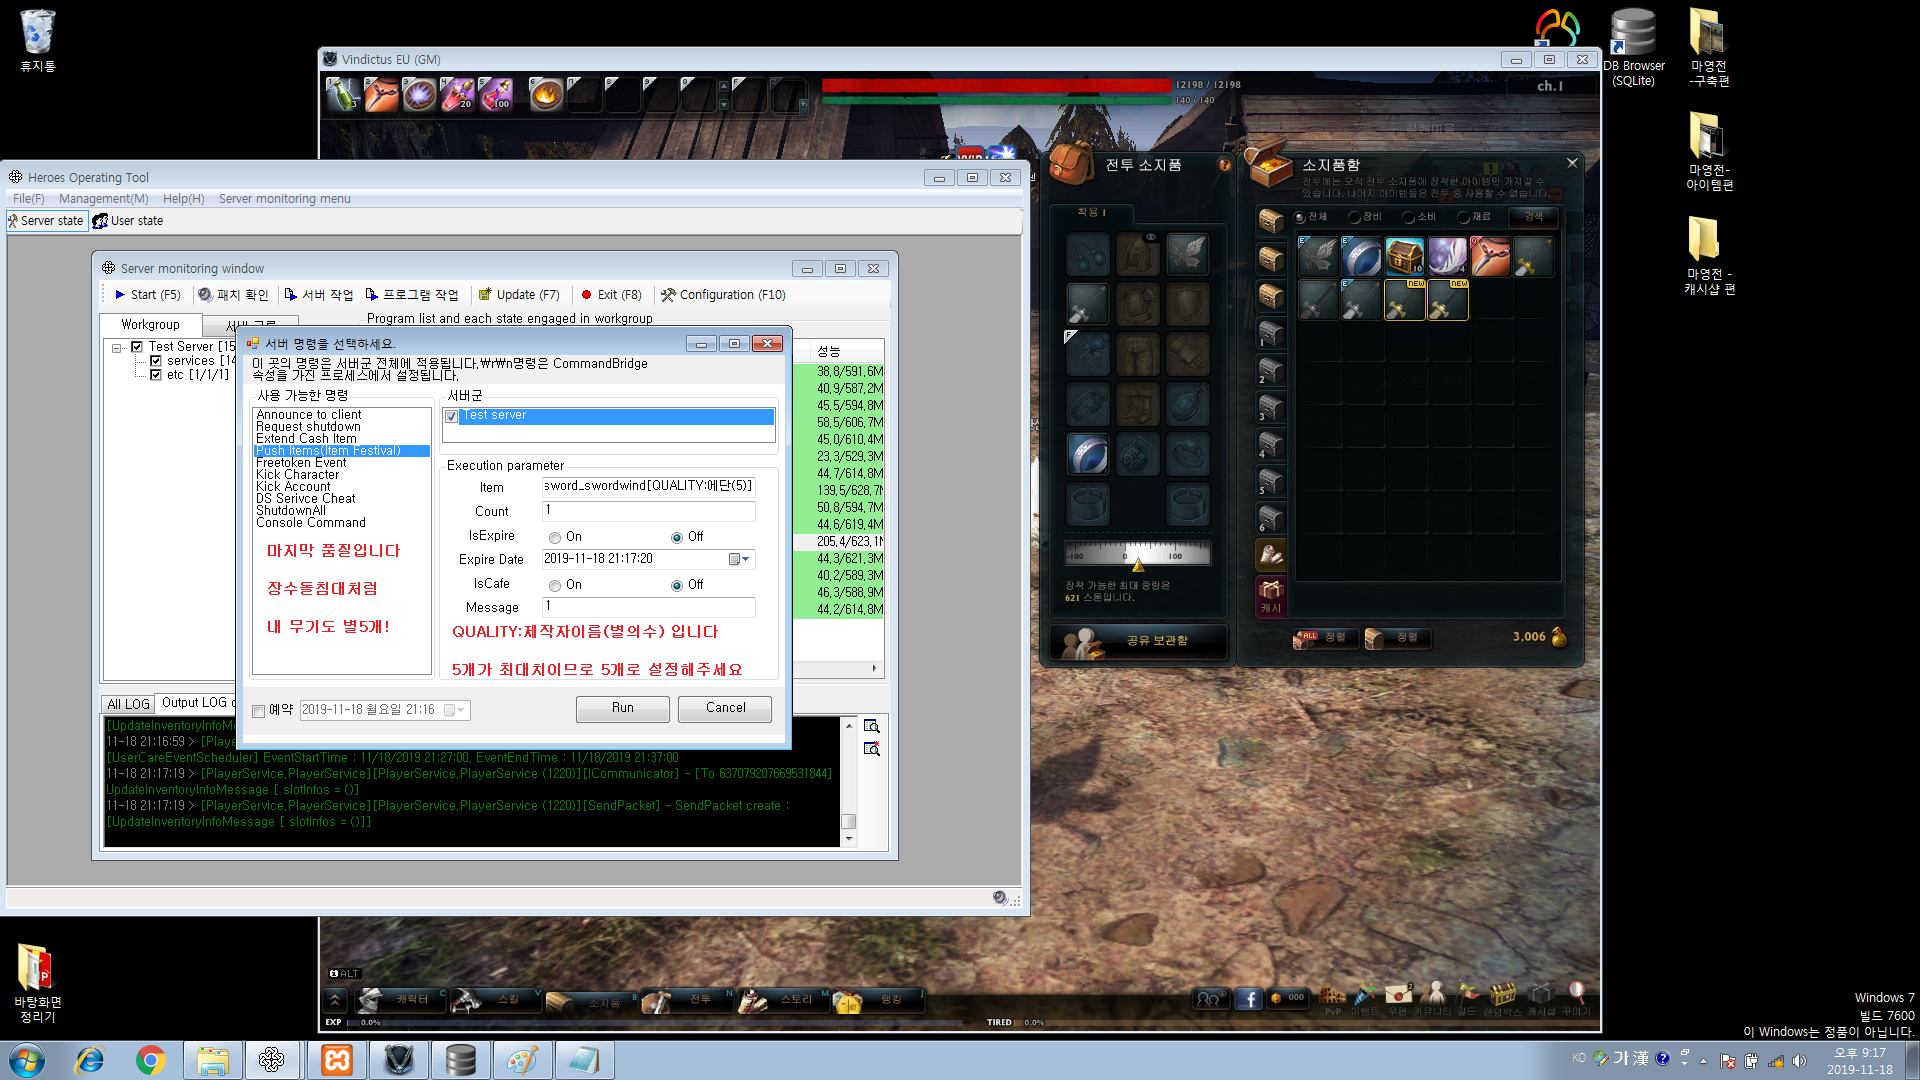1920x1080 pixels.
Task: Switch to Output LOG tab
Action: (194, 703)
